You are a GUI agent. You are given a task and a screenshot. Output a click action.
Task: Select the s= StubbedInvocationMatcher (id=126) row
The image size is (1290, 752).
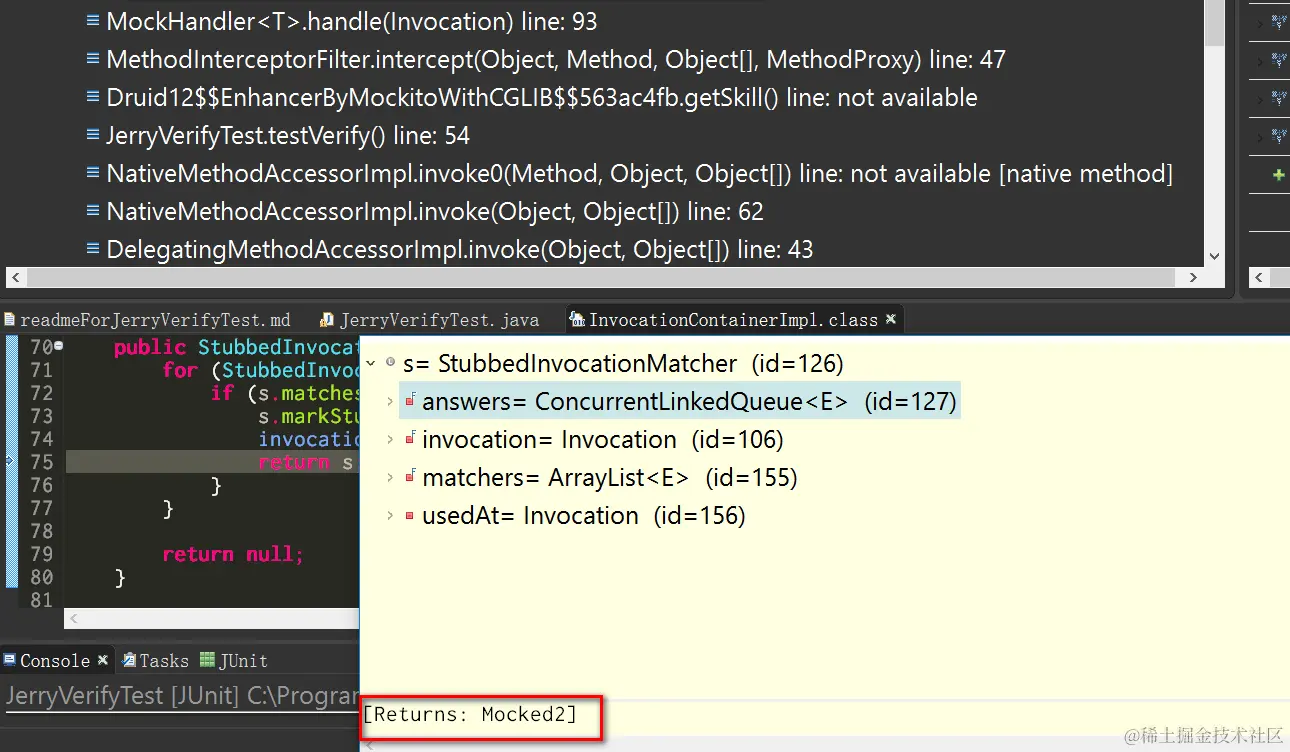(x=623, y=363)
